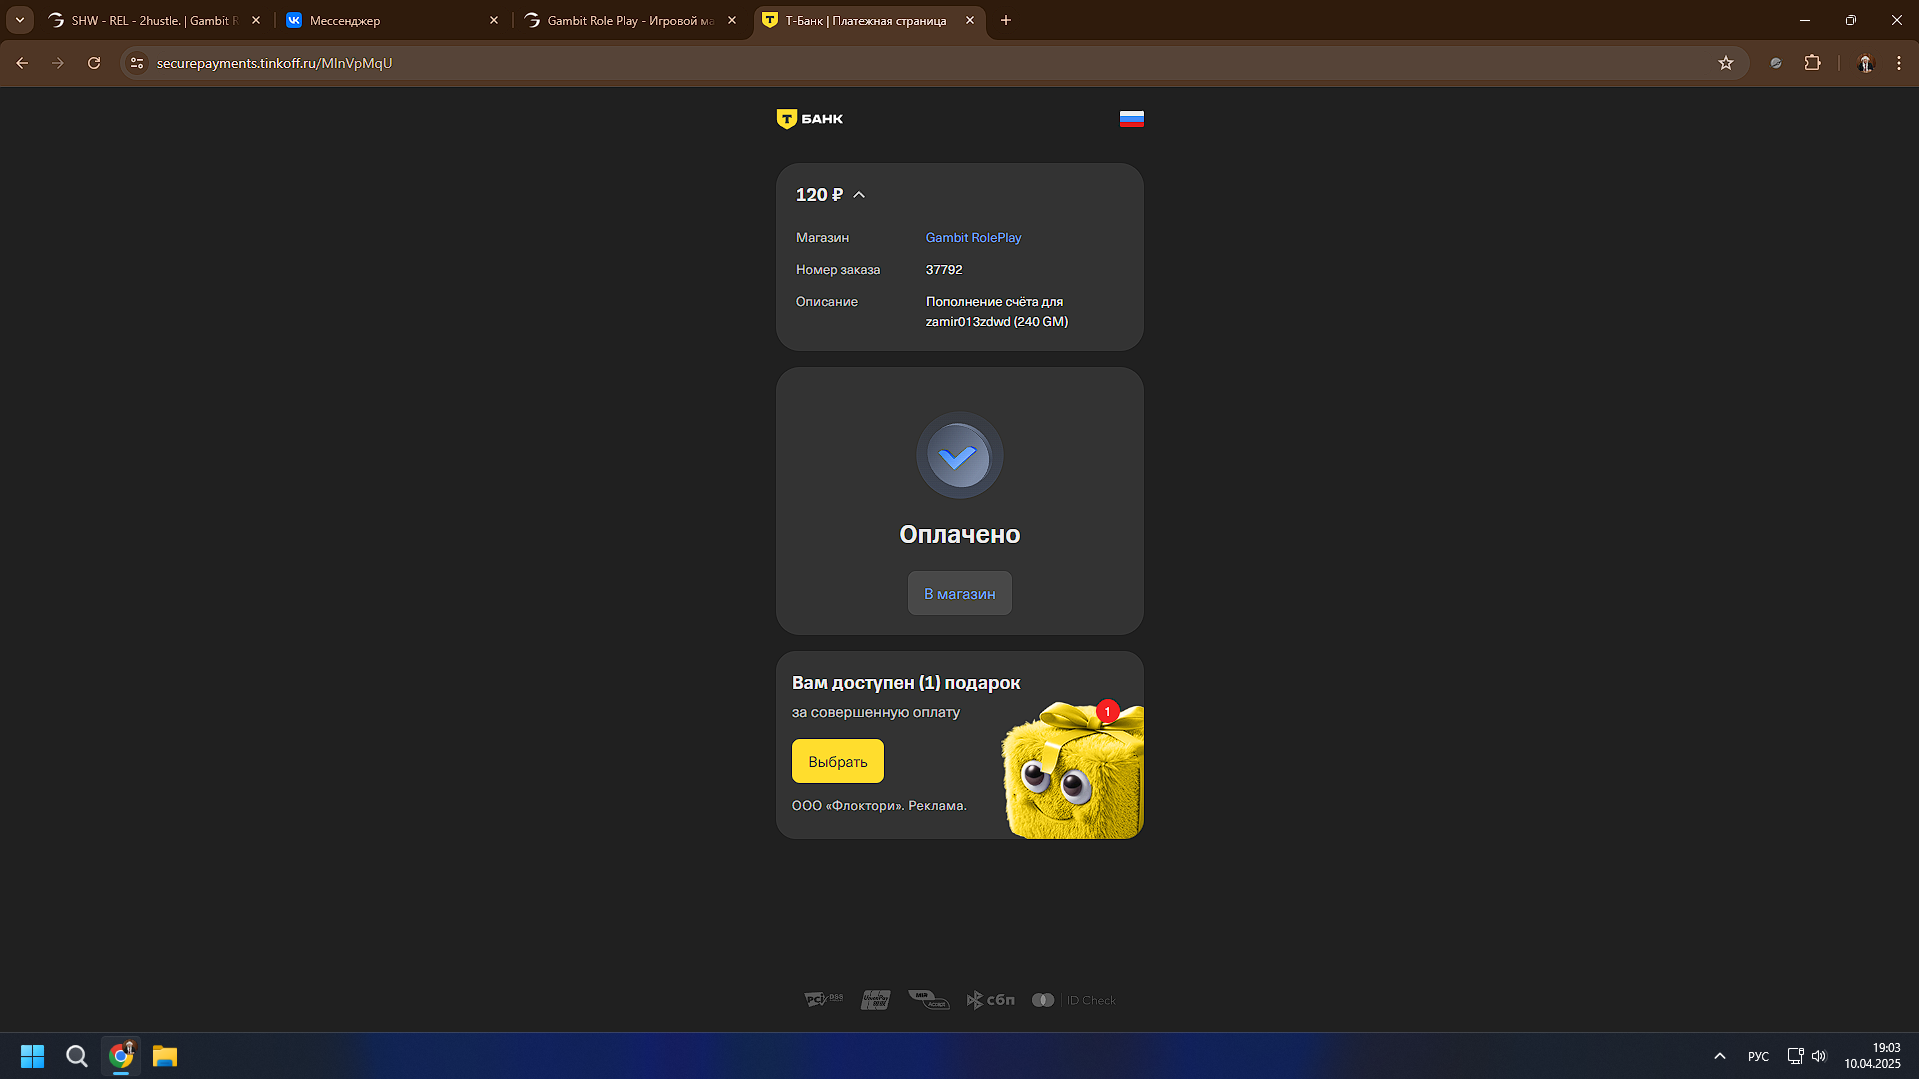
Task: Open new browser tab
Action: click(x=1005, y=20)
